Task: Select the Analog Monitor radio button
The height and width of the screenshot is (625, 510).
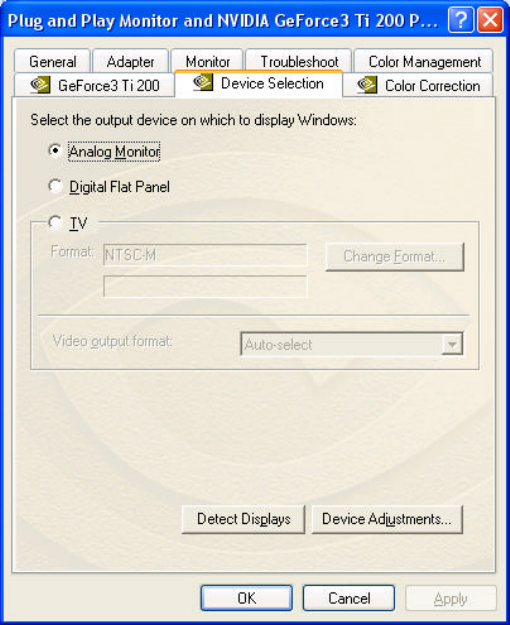Action: 55,151
